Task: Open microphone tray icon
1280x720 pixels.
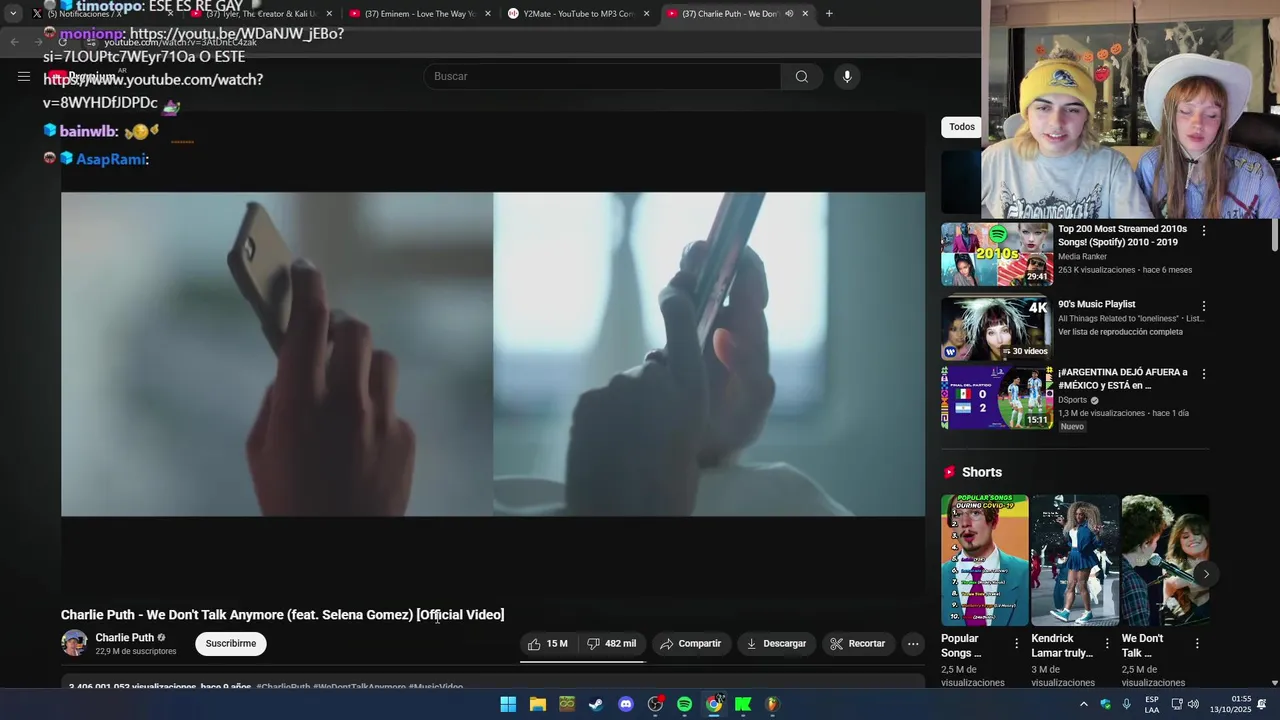Action: pos(1126,704)
